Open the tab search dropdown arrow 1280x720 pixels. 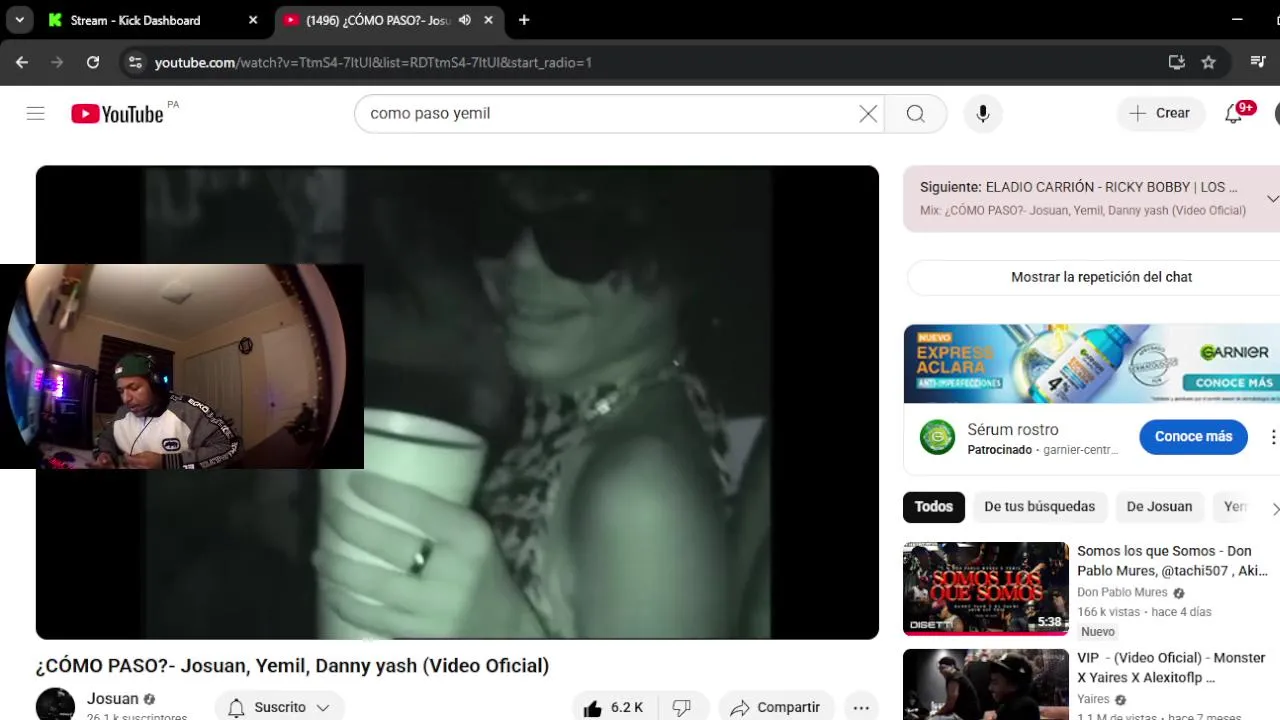coord(19,20)
